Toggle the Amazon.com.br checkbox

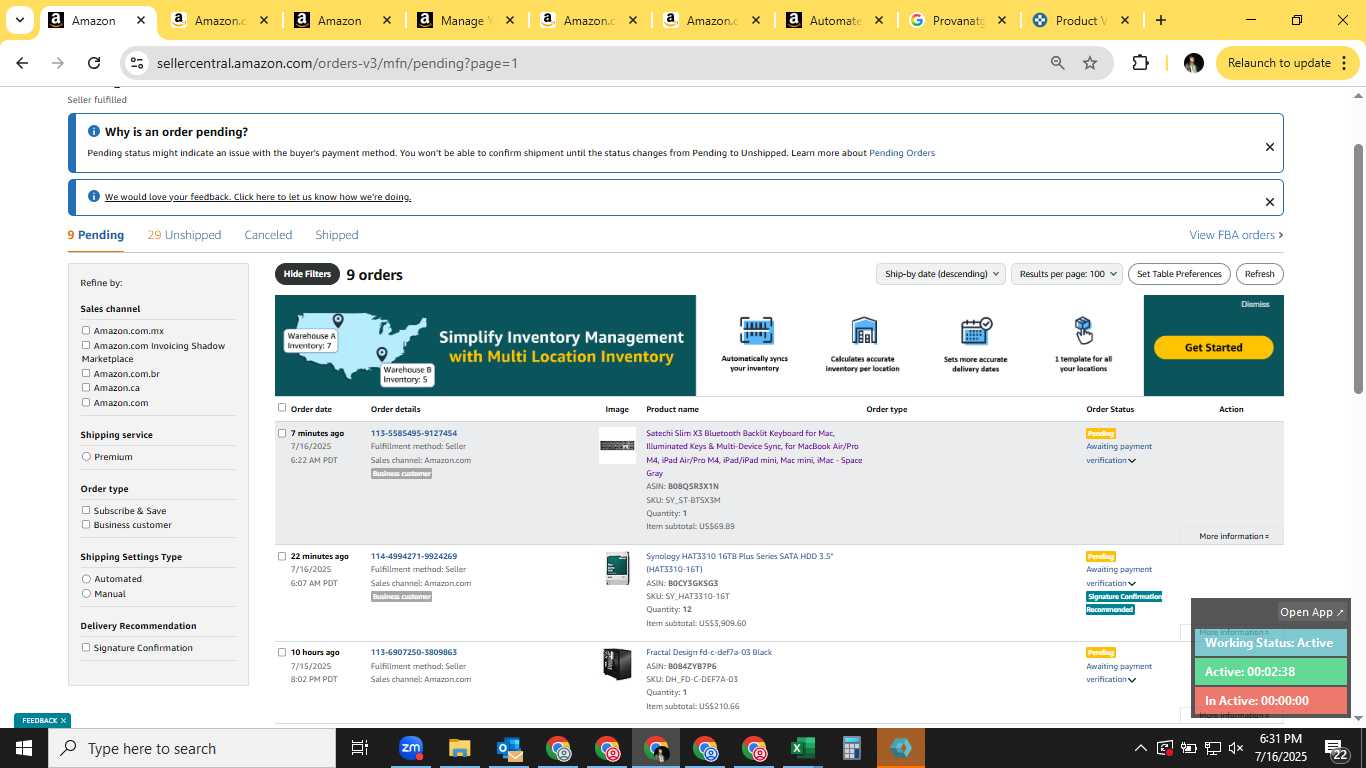point(86,373)
